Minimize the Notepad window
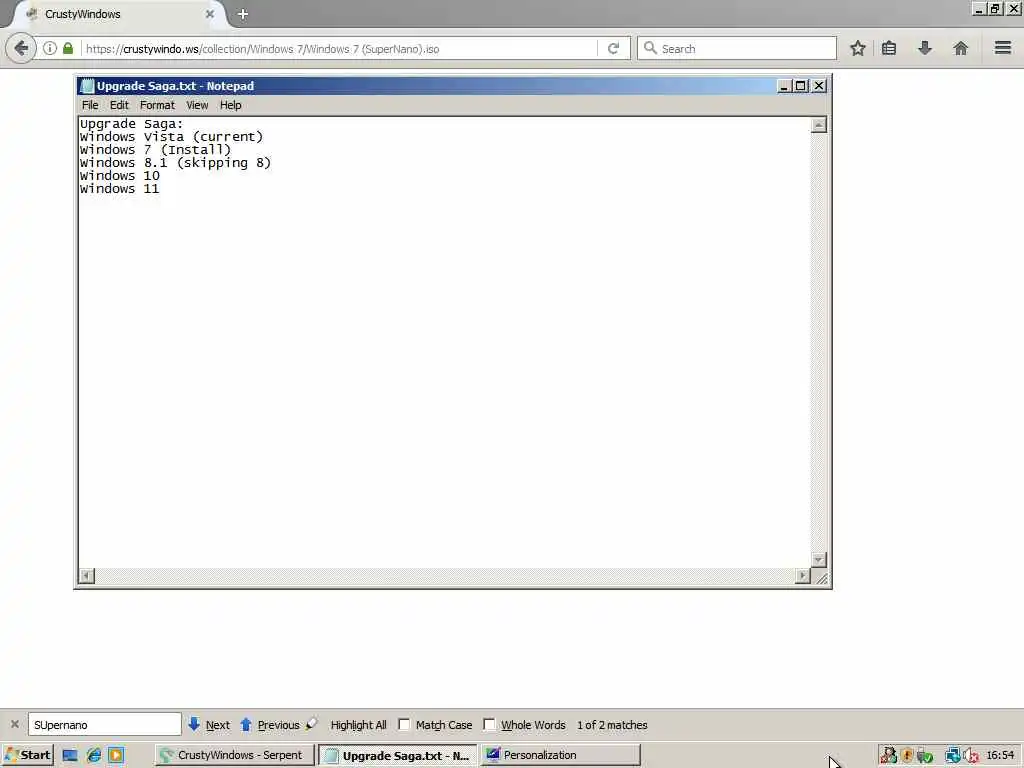The image size is (1024, 768). click(x=784, y=86)
